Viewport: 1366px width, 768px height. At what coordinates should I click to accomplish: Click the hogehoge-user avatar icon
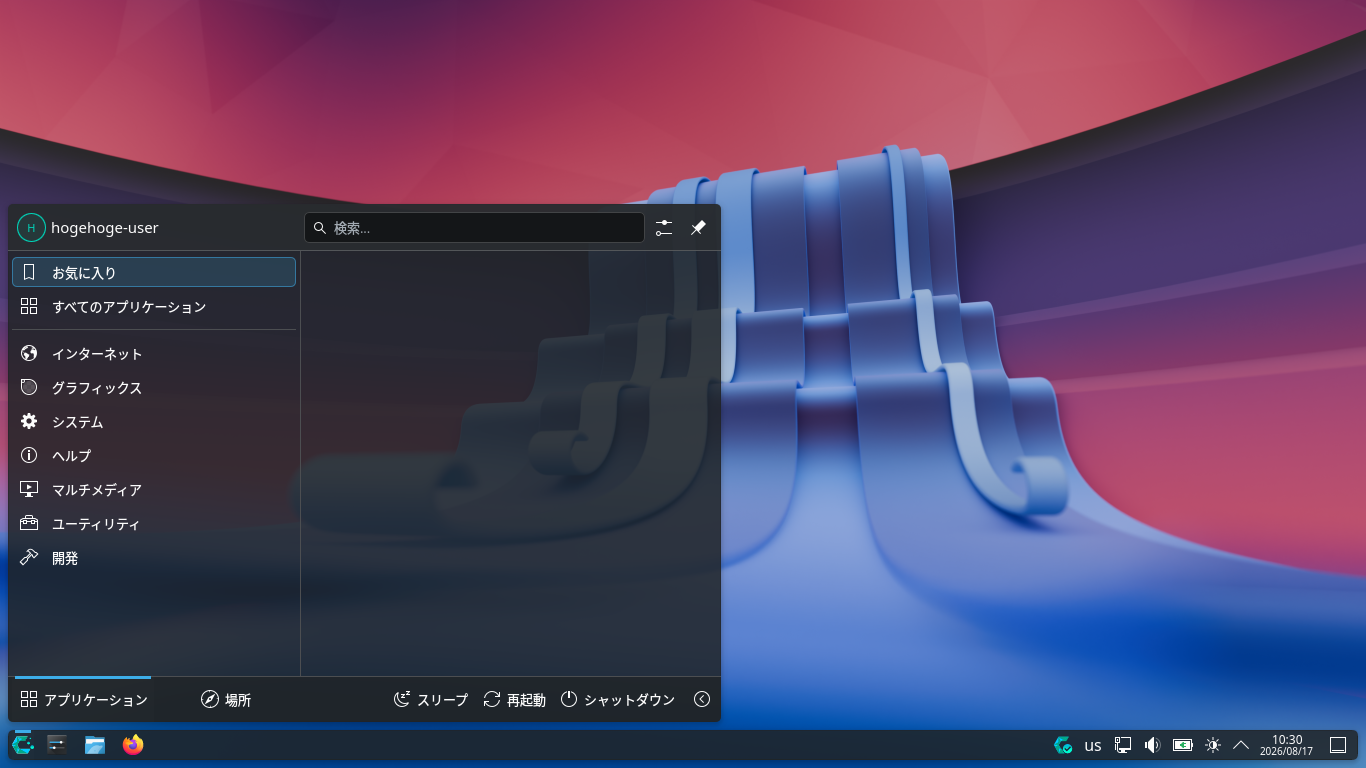click(31, 228)
